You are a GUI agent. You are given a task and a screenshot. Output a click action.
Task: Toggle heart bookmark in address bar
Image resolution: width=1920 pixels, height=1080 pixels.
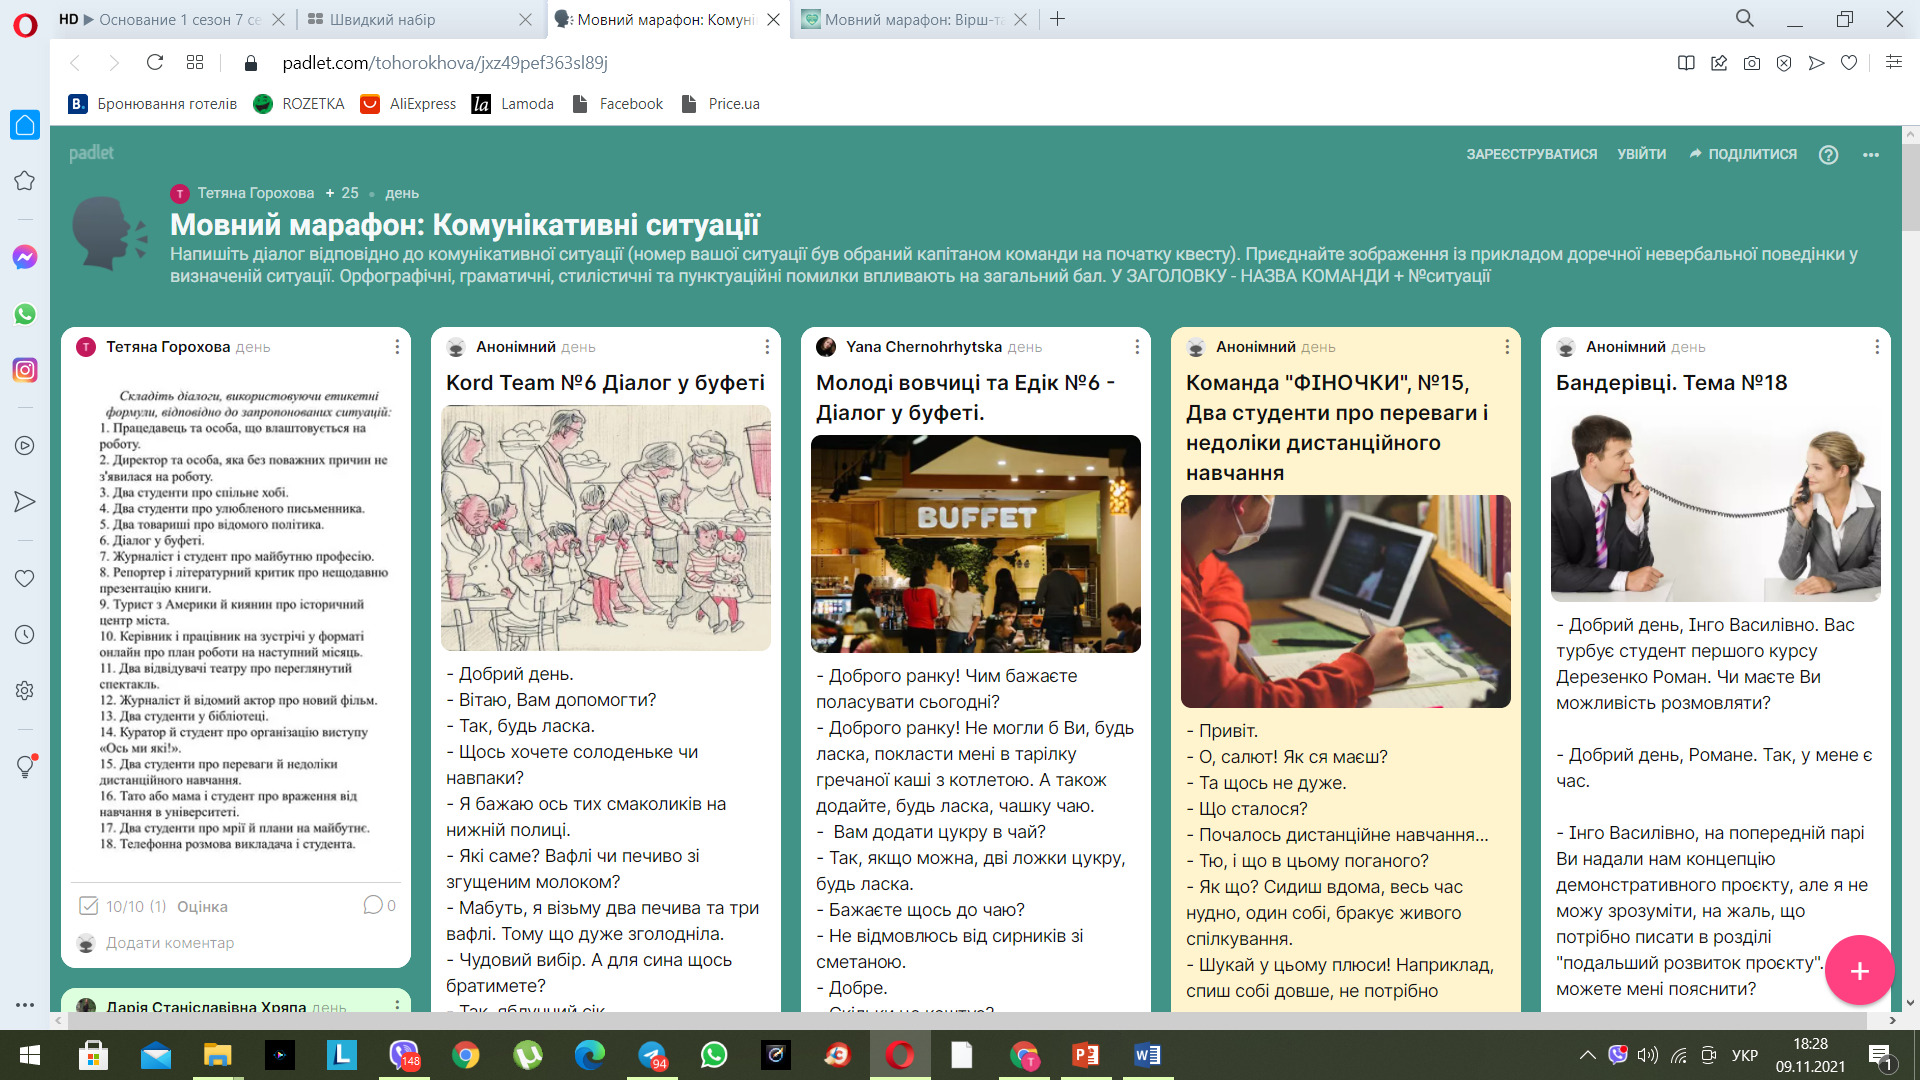[1849, 63]
